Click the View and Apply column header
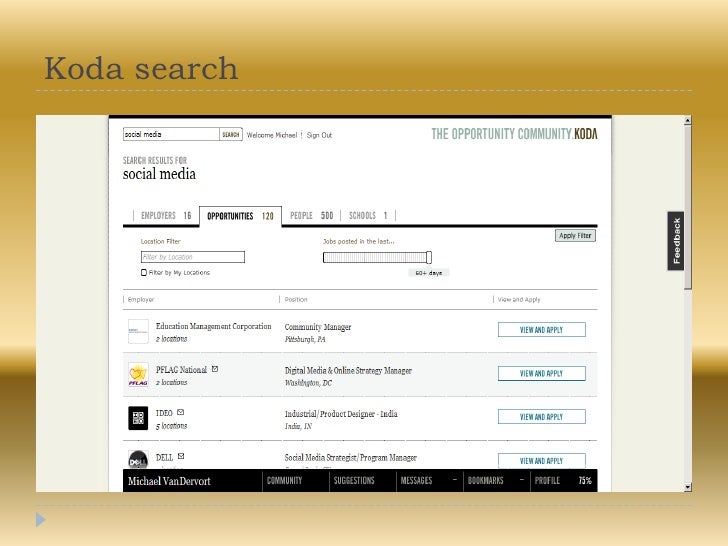 (x=519, y=299)
